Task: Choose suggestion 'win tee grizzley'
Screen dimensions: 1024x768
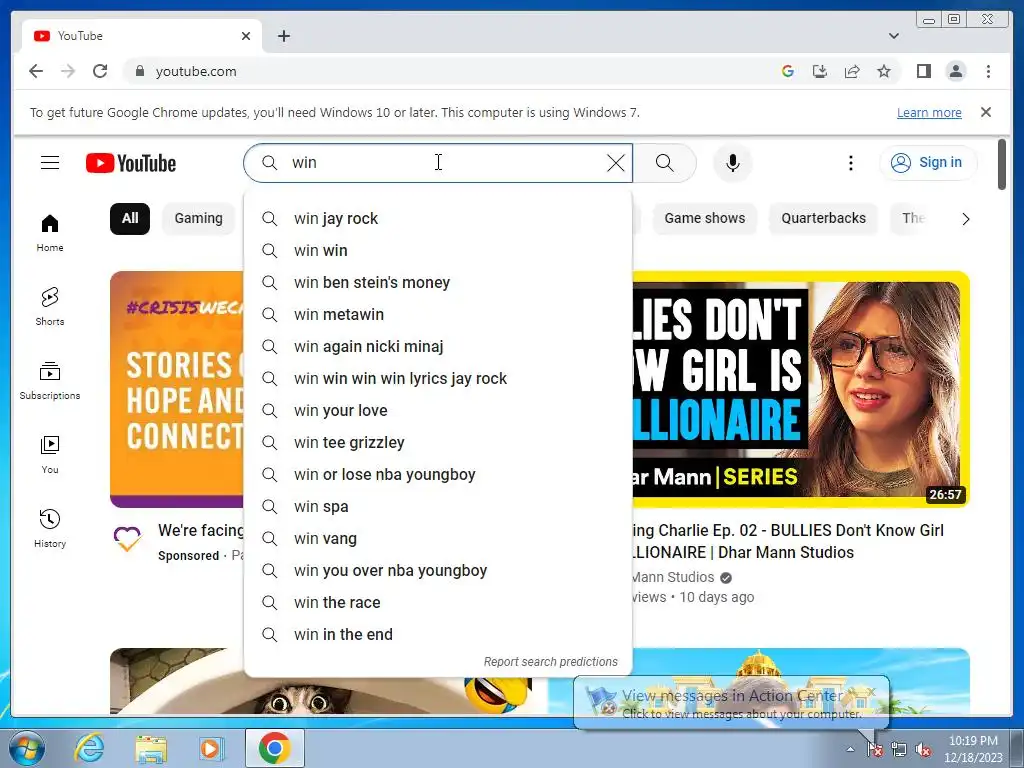Action: tap(438, 443)
